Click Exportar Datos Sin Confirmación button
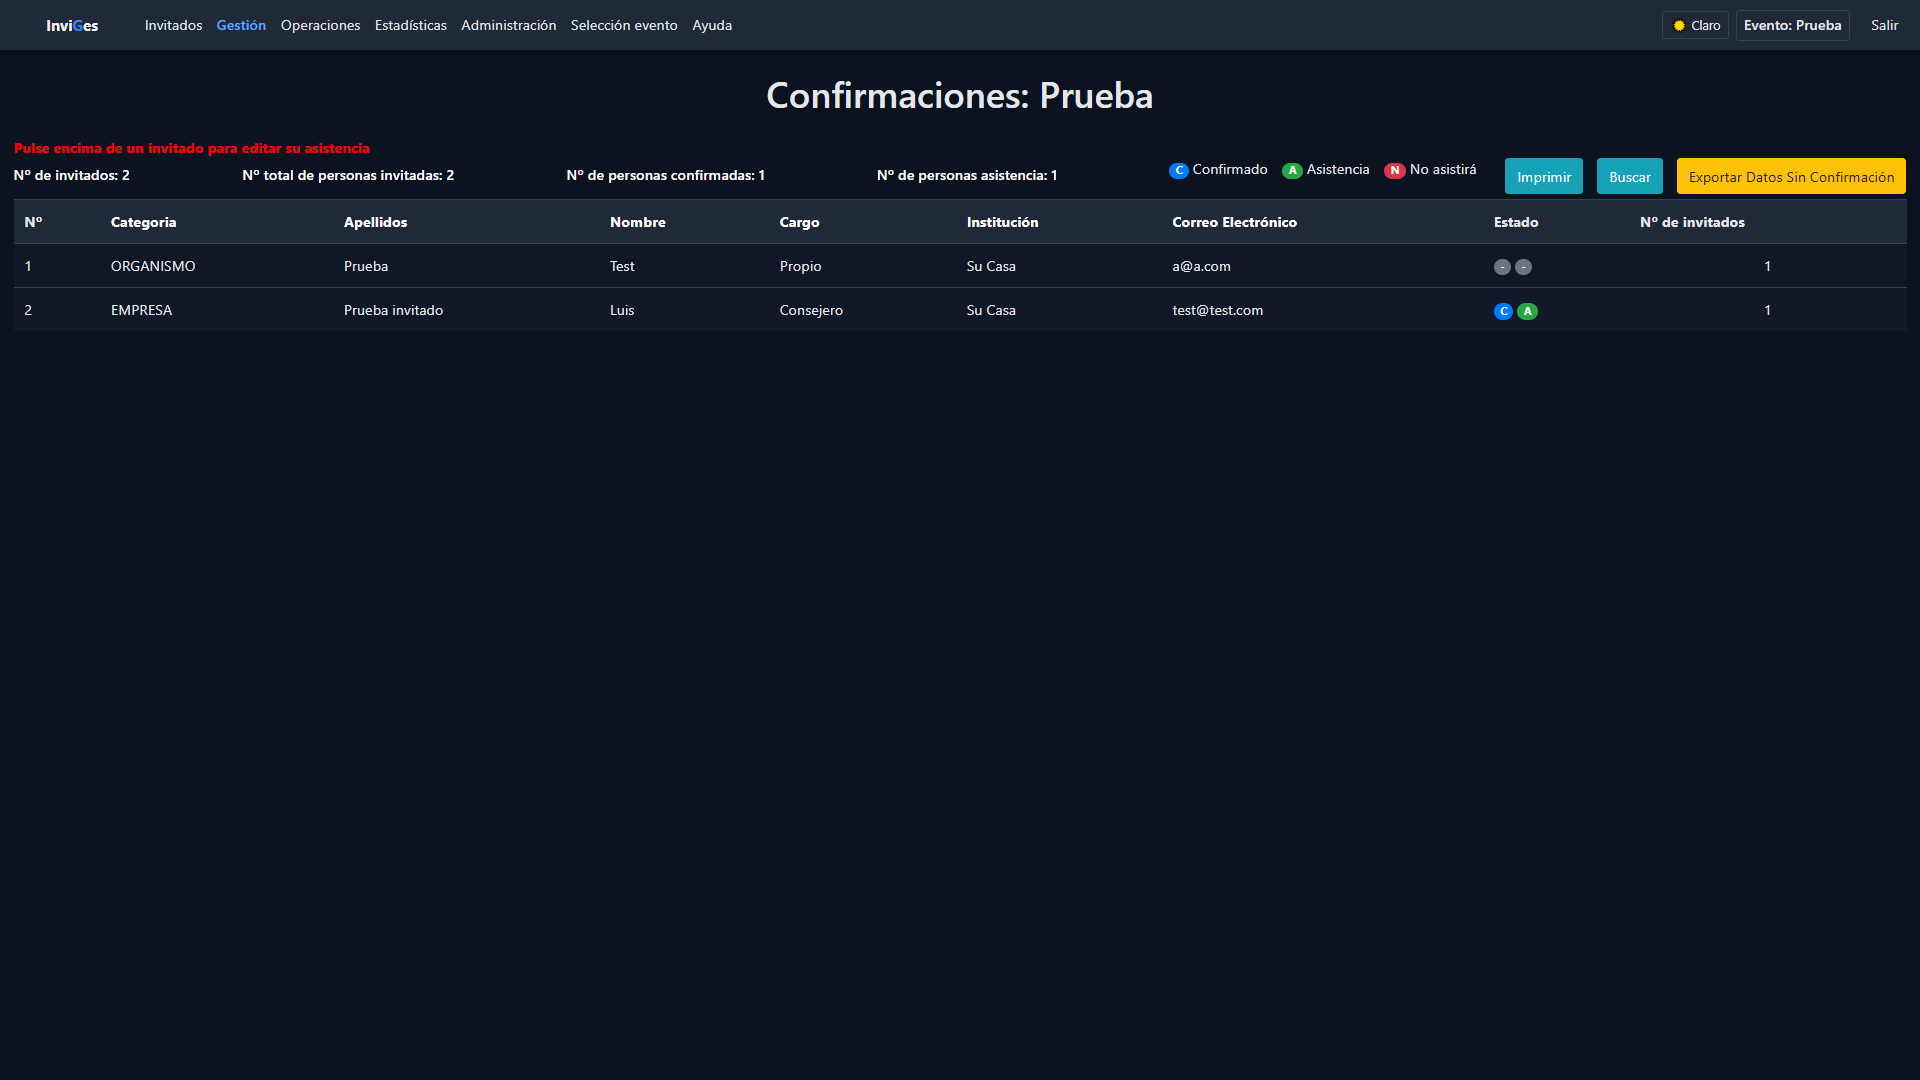 pos(1790,177)
